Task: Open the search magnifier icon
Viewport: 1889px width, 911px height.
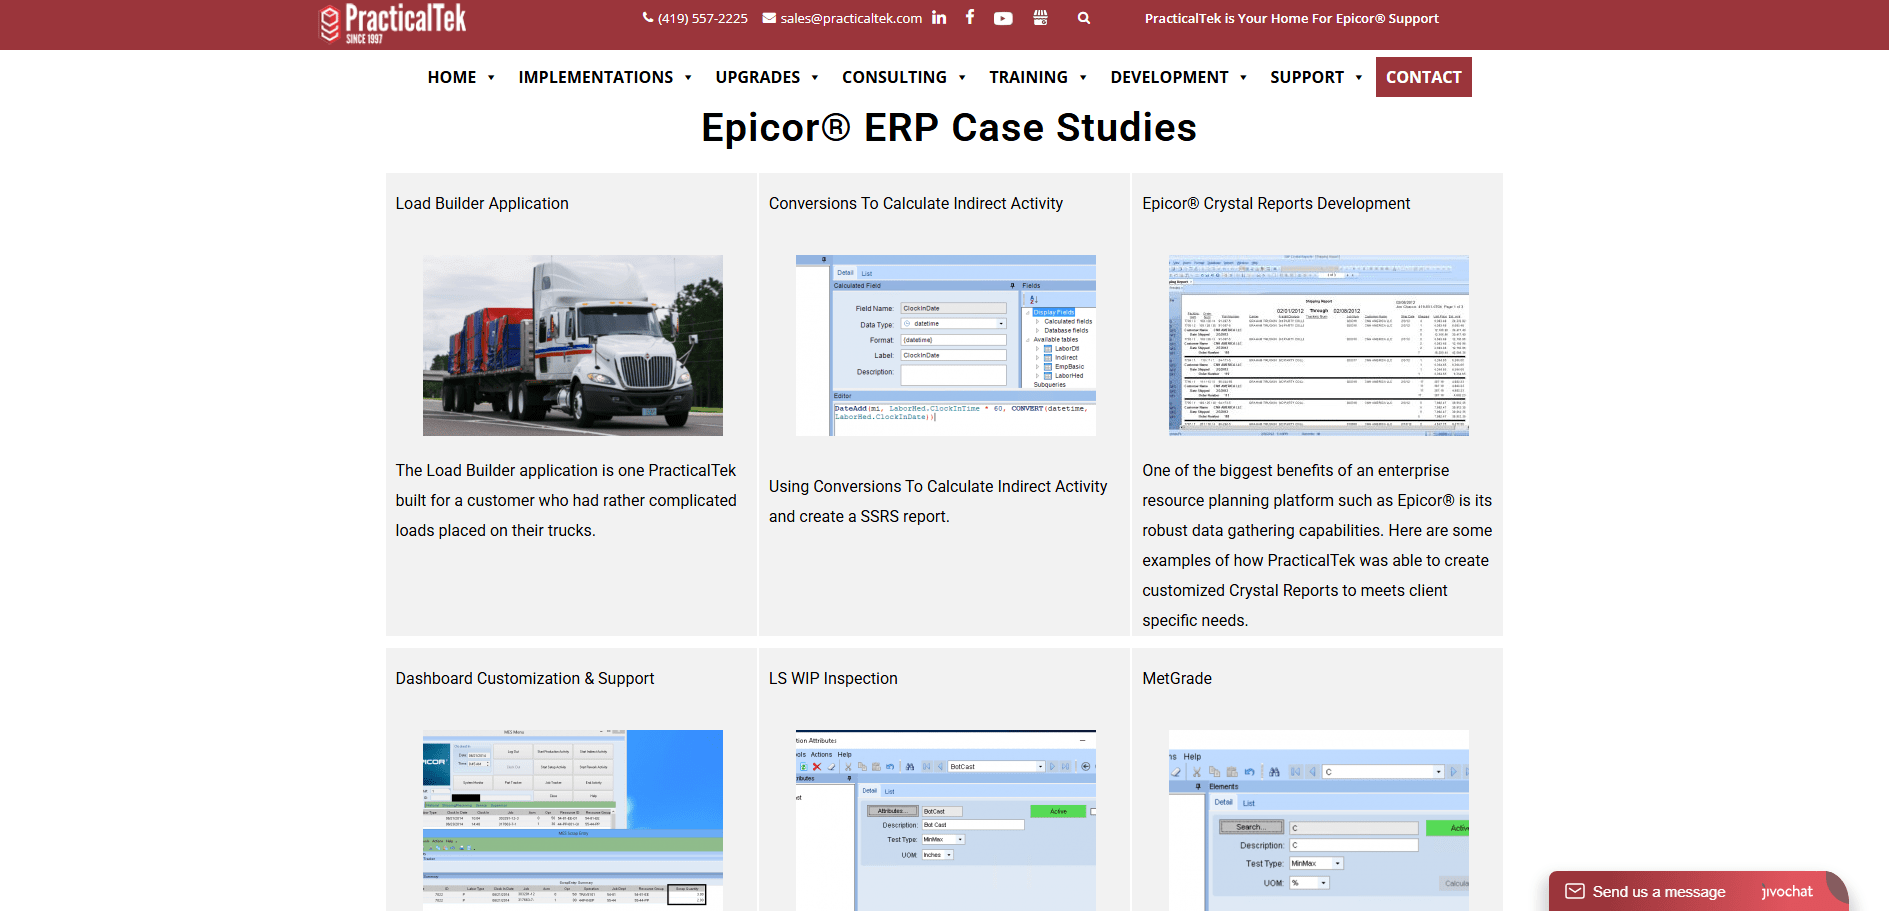Action: tap(1084, 18)
